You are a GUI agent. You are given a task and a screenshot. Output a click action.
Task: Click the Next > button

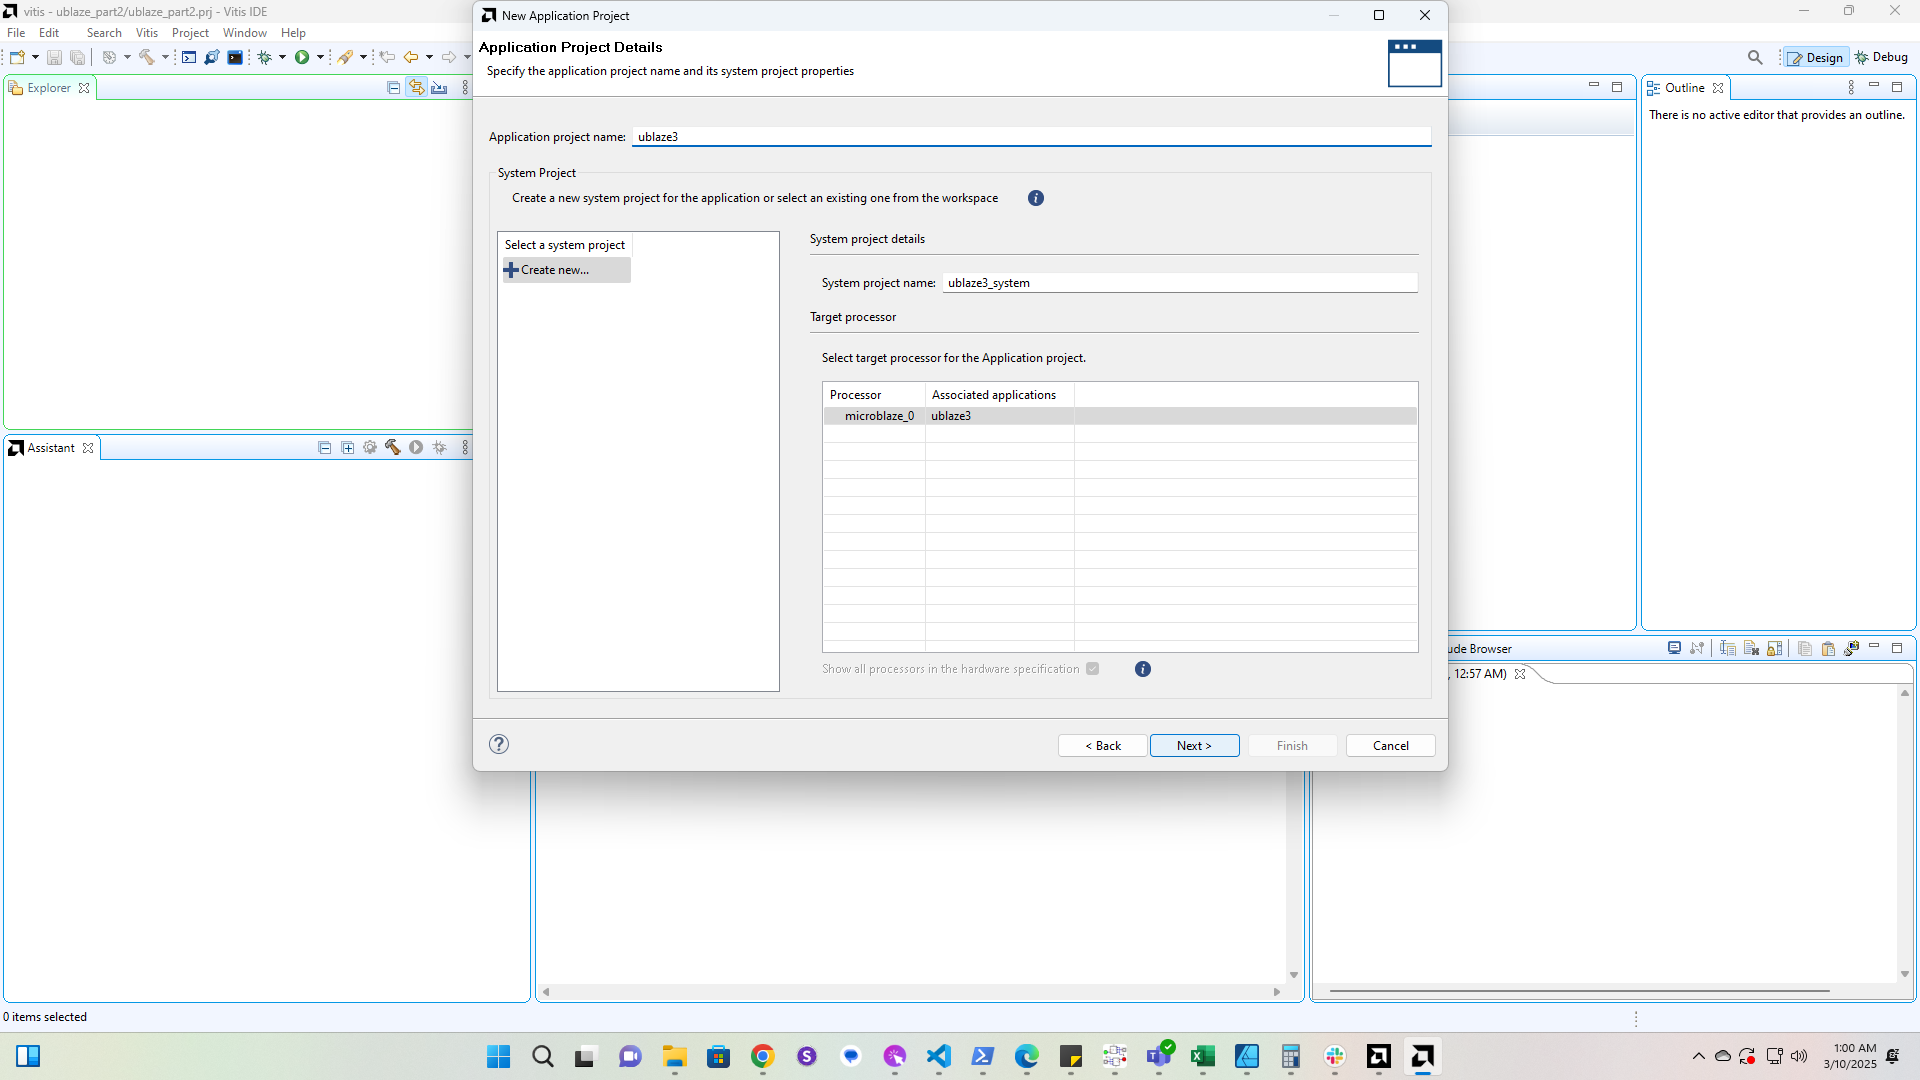coord(1194,746)
